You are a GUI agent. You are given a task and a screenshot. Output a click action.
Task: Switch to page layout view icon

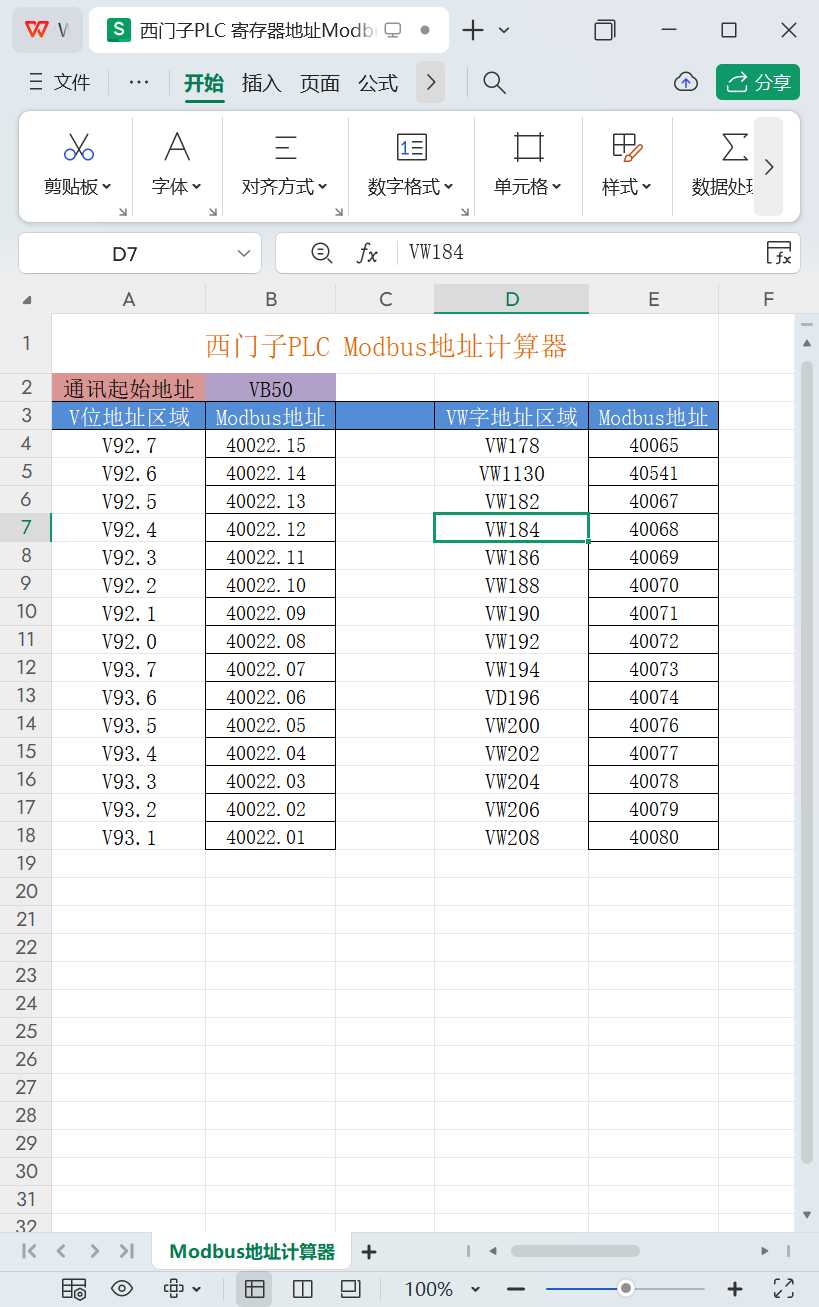[350, 1288]
